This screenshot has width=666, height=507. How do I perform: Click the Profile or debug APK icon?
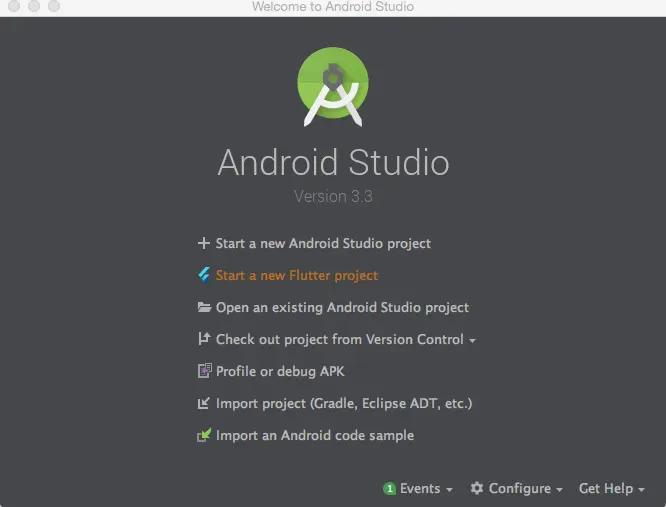pyautogui.click(x=204, y=371)
